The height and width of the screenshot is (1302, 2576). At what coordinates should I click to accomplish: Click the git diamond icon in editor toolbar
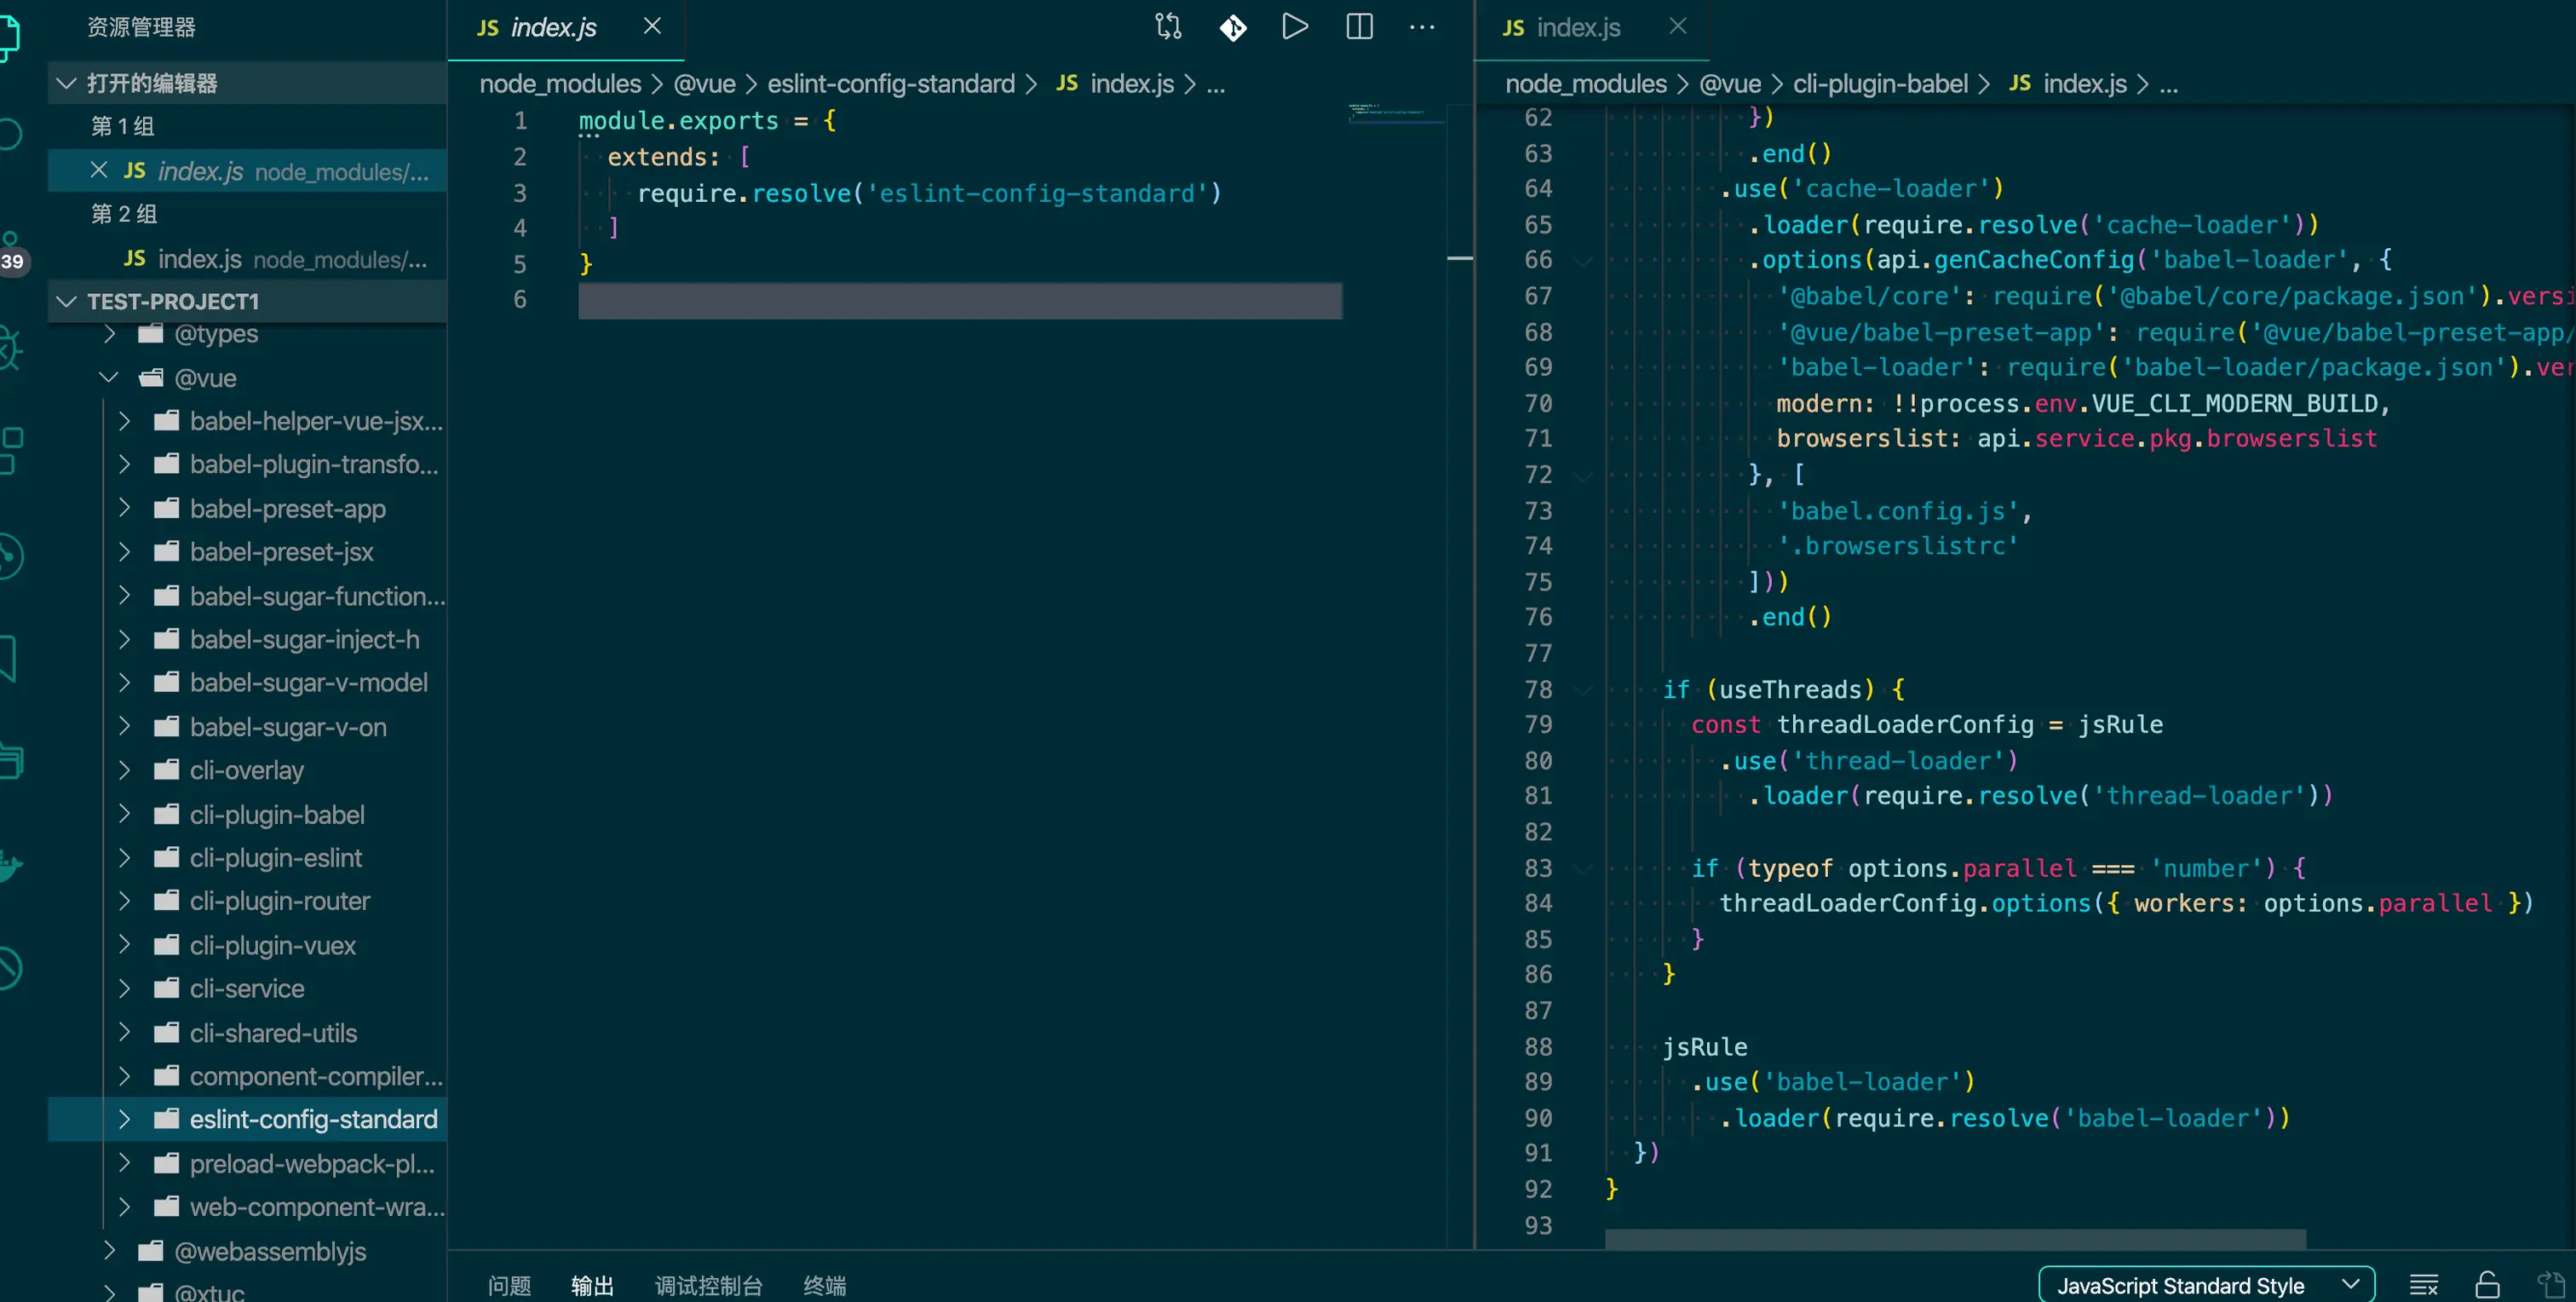pyautogui.click(x=1233, y=27)
